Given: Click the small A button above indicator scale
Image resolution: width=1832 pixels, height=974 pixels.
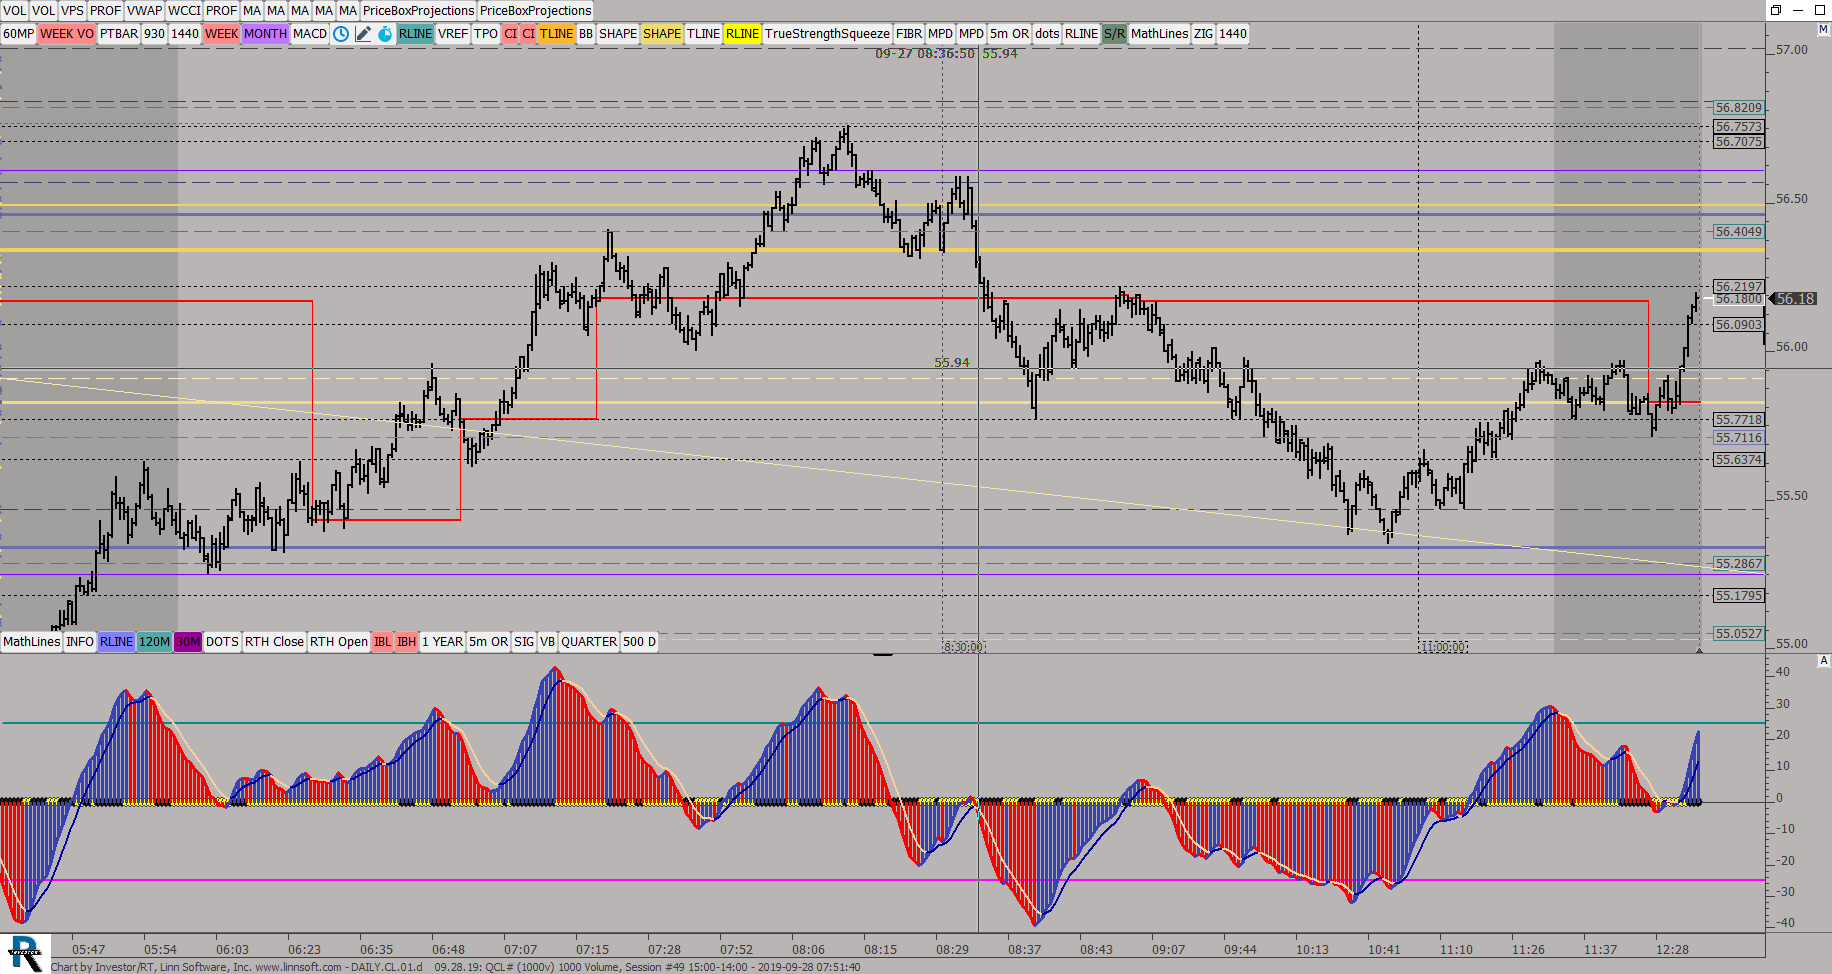Looking at the screenshot, I should [1823, 661].
